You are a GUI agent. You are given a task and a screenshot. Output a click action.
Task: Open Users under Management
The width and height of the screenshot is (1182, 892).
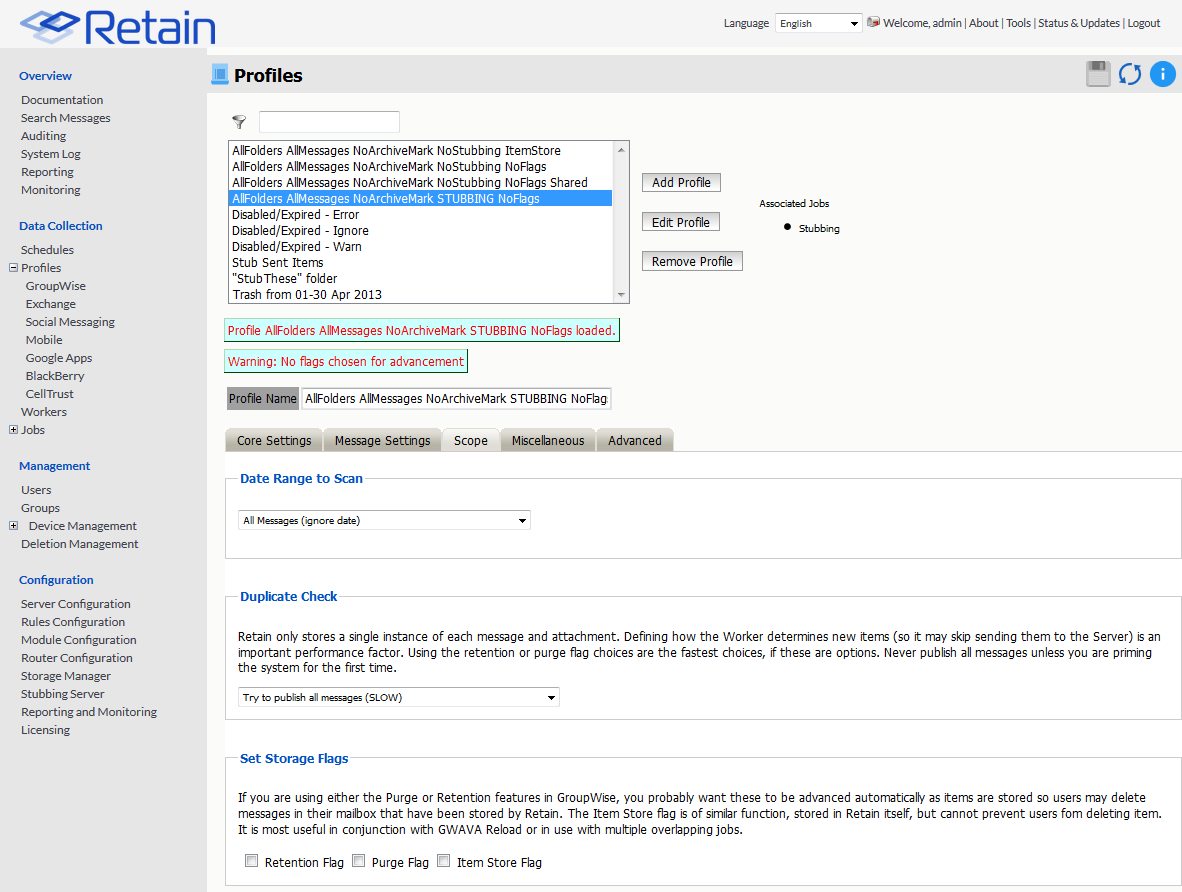tap(36, 490)
